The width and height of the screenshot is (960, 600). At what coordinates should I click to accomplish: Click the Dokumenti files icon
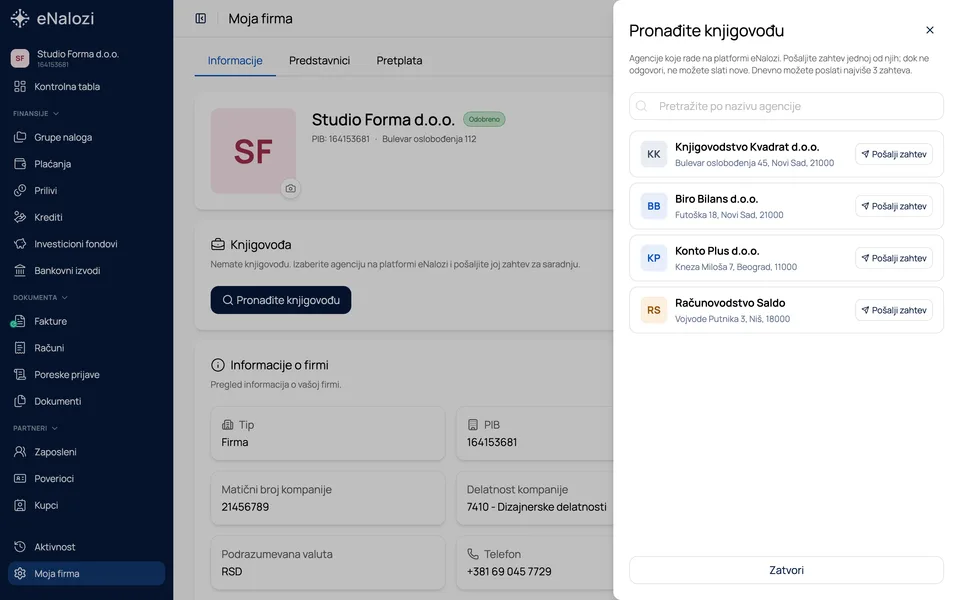[x=20, y=402]
